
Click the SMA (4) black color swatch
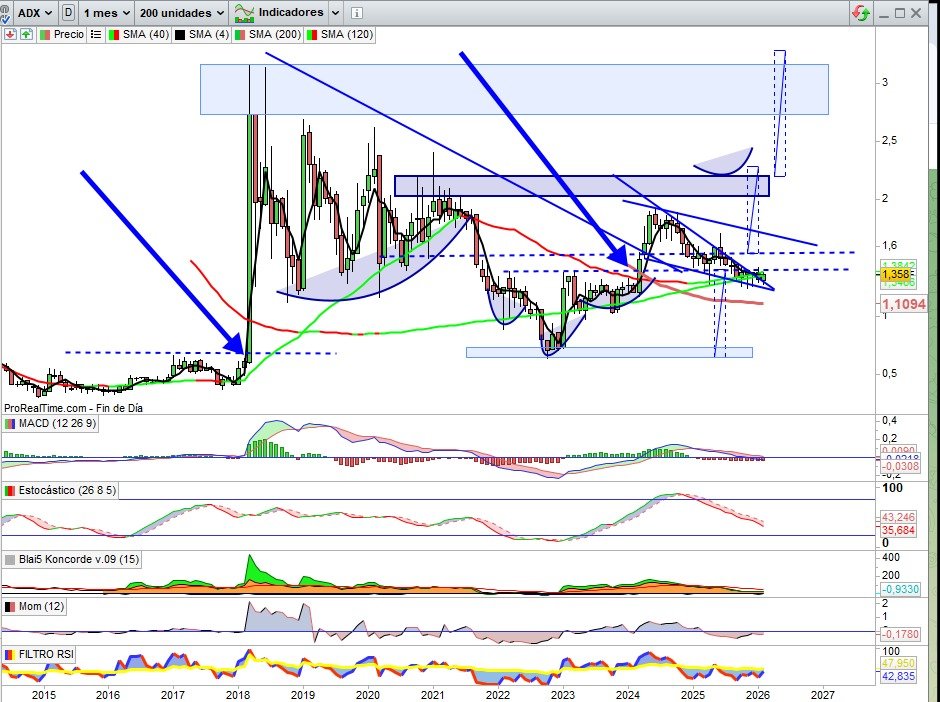(180, 35)
